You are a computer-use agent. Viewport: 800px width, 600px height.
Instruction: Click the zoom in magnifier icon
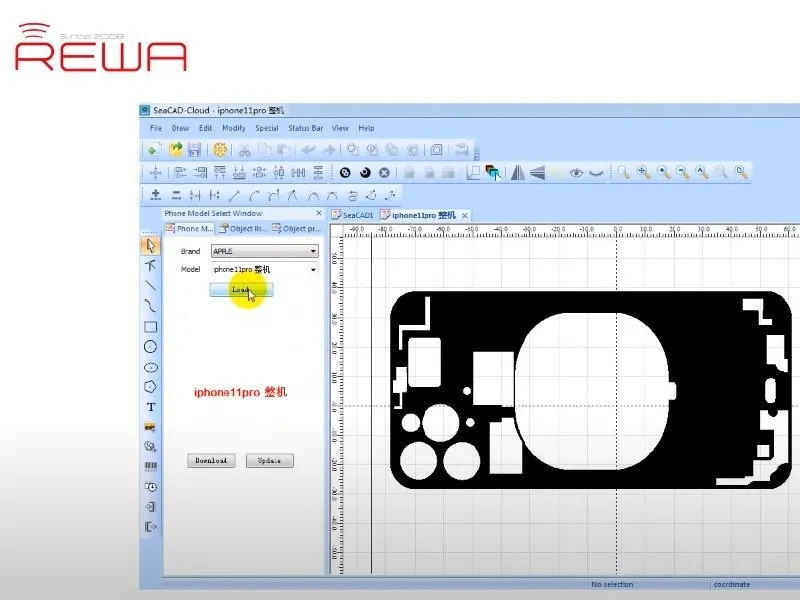(663, 172)
